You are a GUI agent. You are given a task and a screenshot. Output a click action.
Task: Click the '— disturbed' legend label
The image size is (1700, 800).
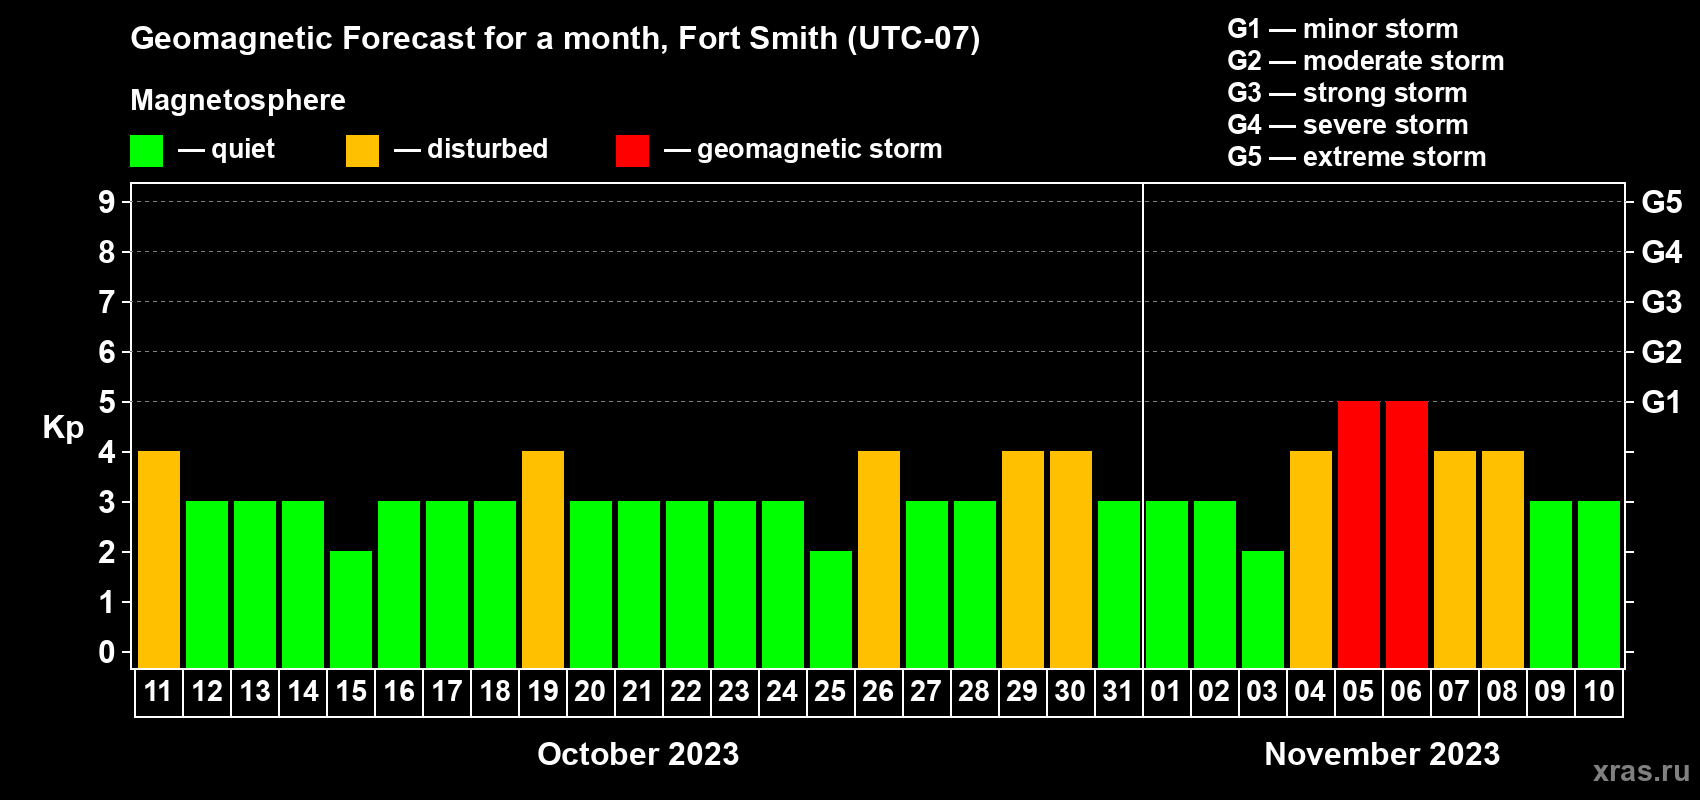(x=471, y=149)
